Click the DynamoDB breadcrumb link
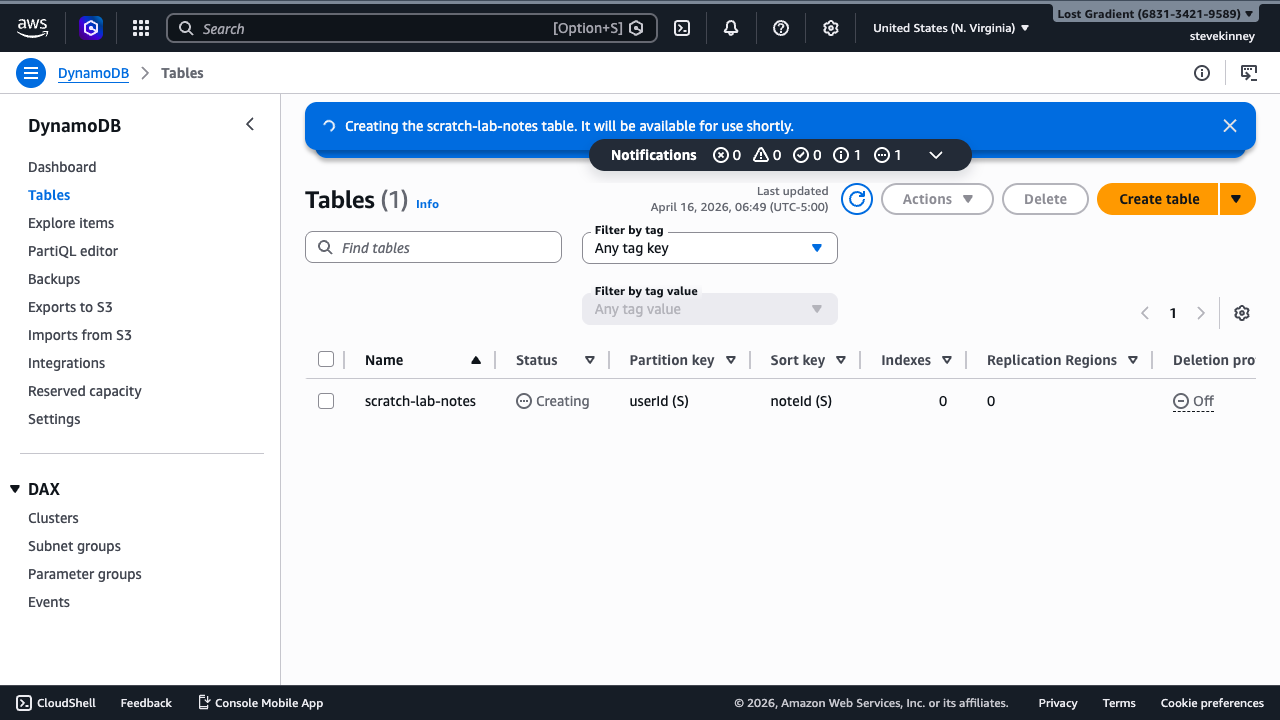The height and width of the screenshot is (720, 1280). coord(93,73)
